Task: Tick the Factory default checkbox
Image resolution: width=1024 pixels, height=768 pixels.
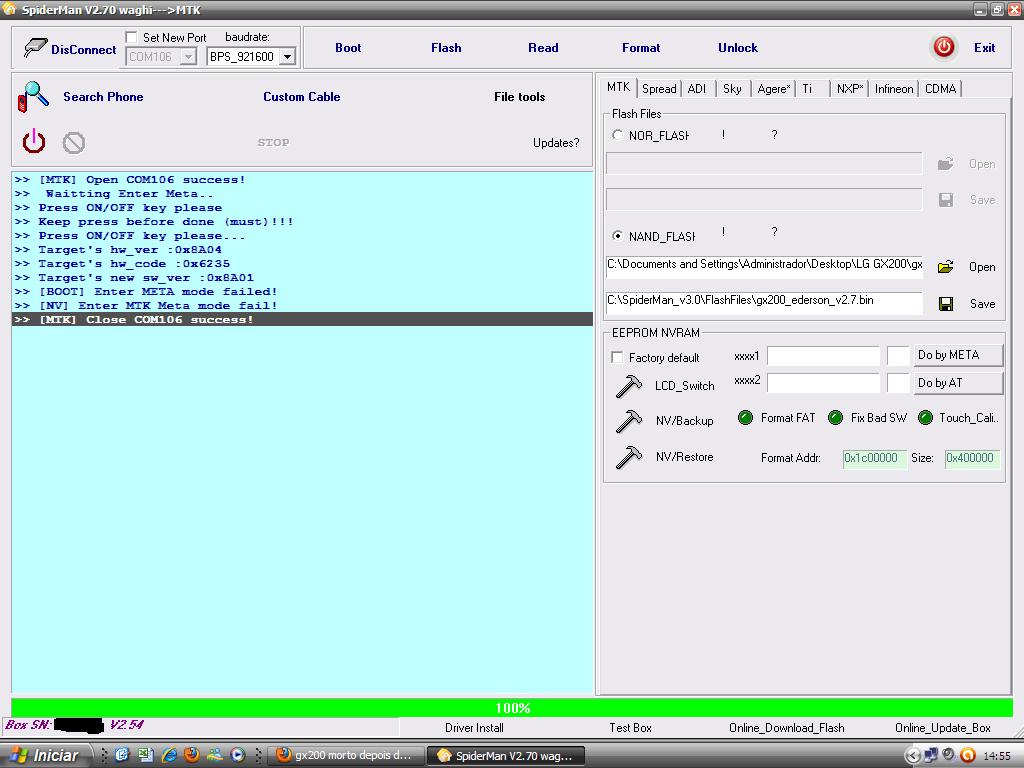Action: (x=616, y=357)
